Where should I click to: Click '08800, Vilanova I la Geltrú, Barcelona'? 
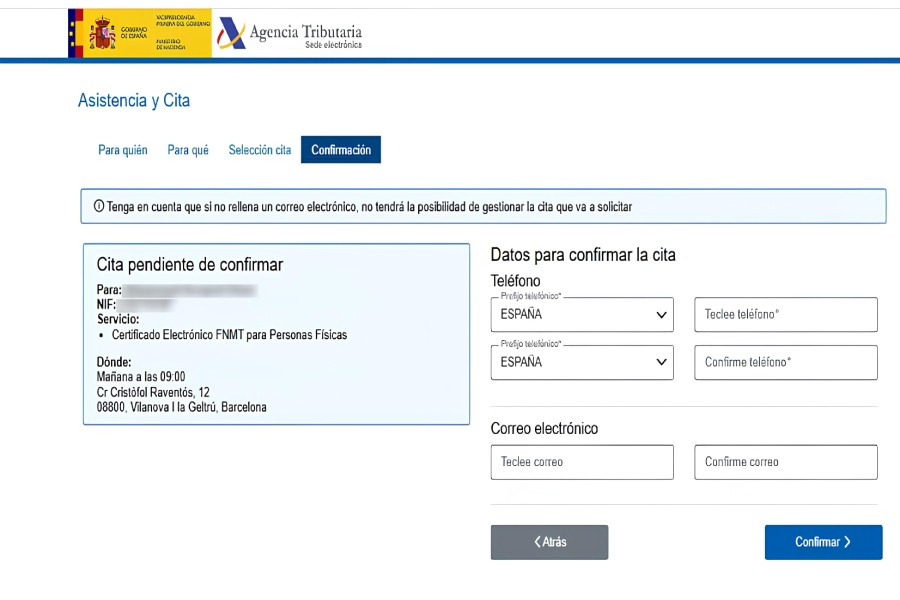click(x=181, y=407)
